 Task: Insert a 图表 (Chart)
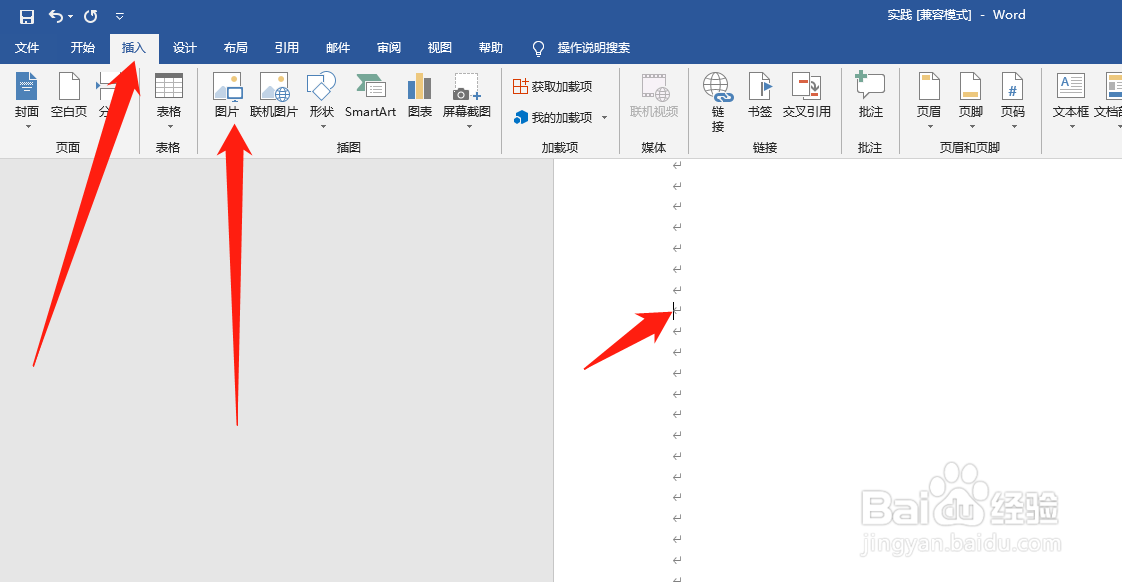[x=419, y=97]
